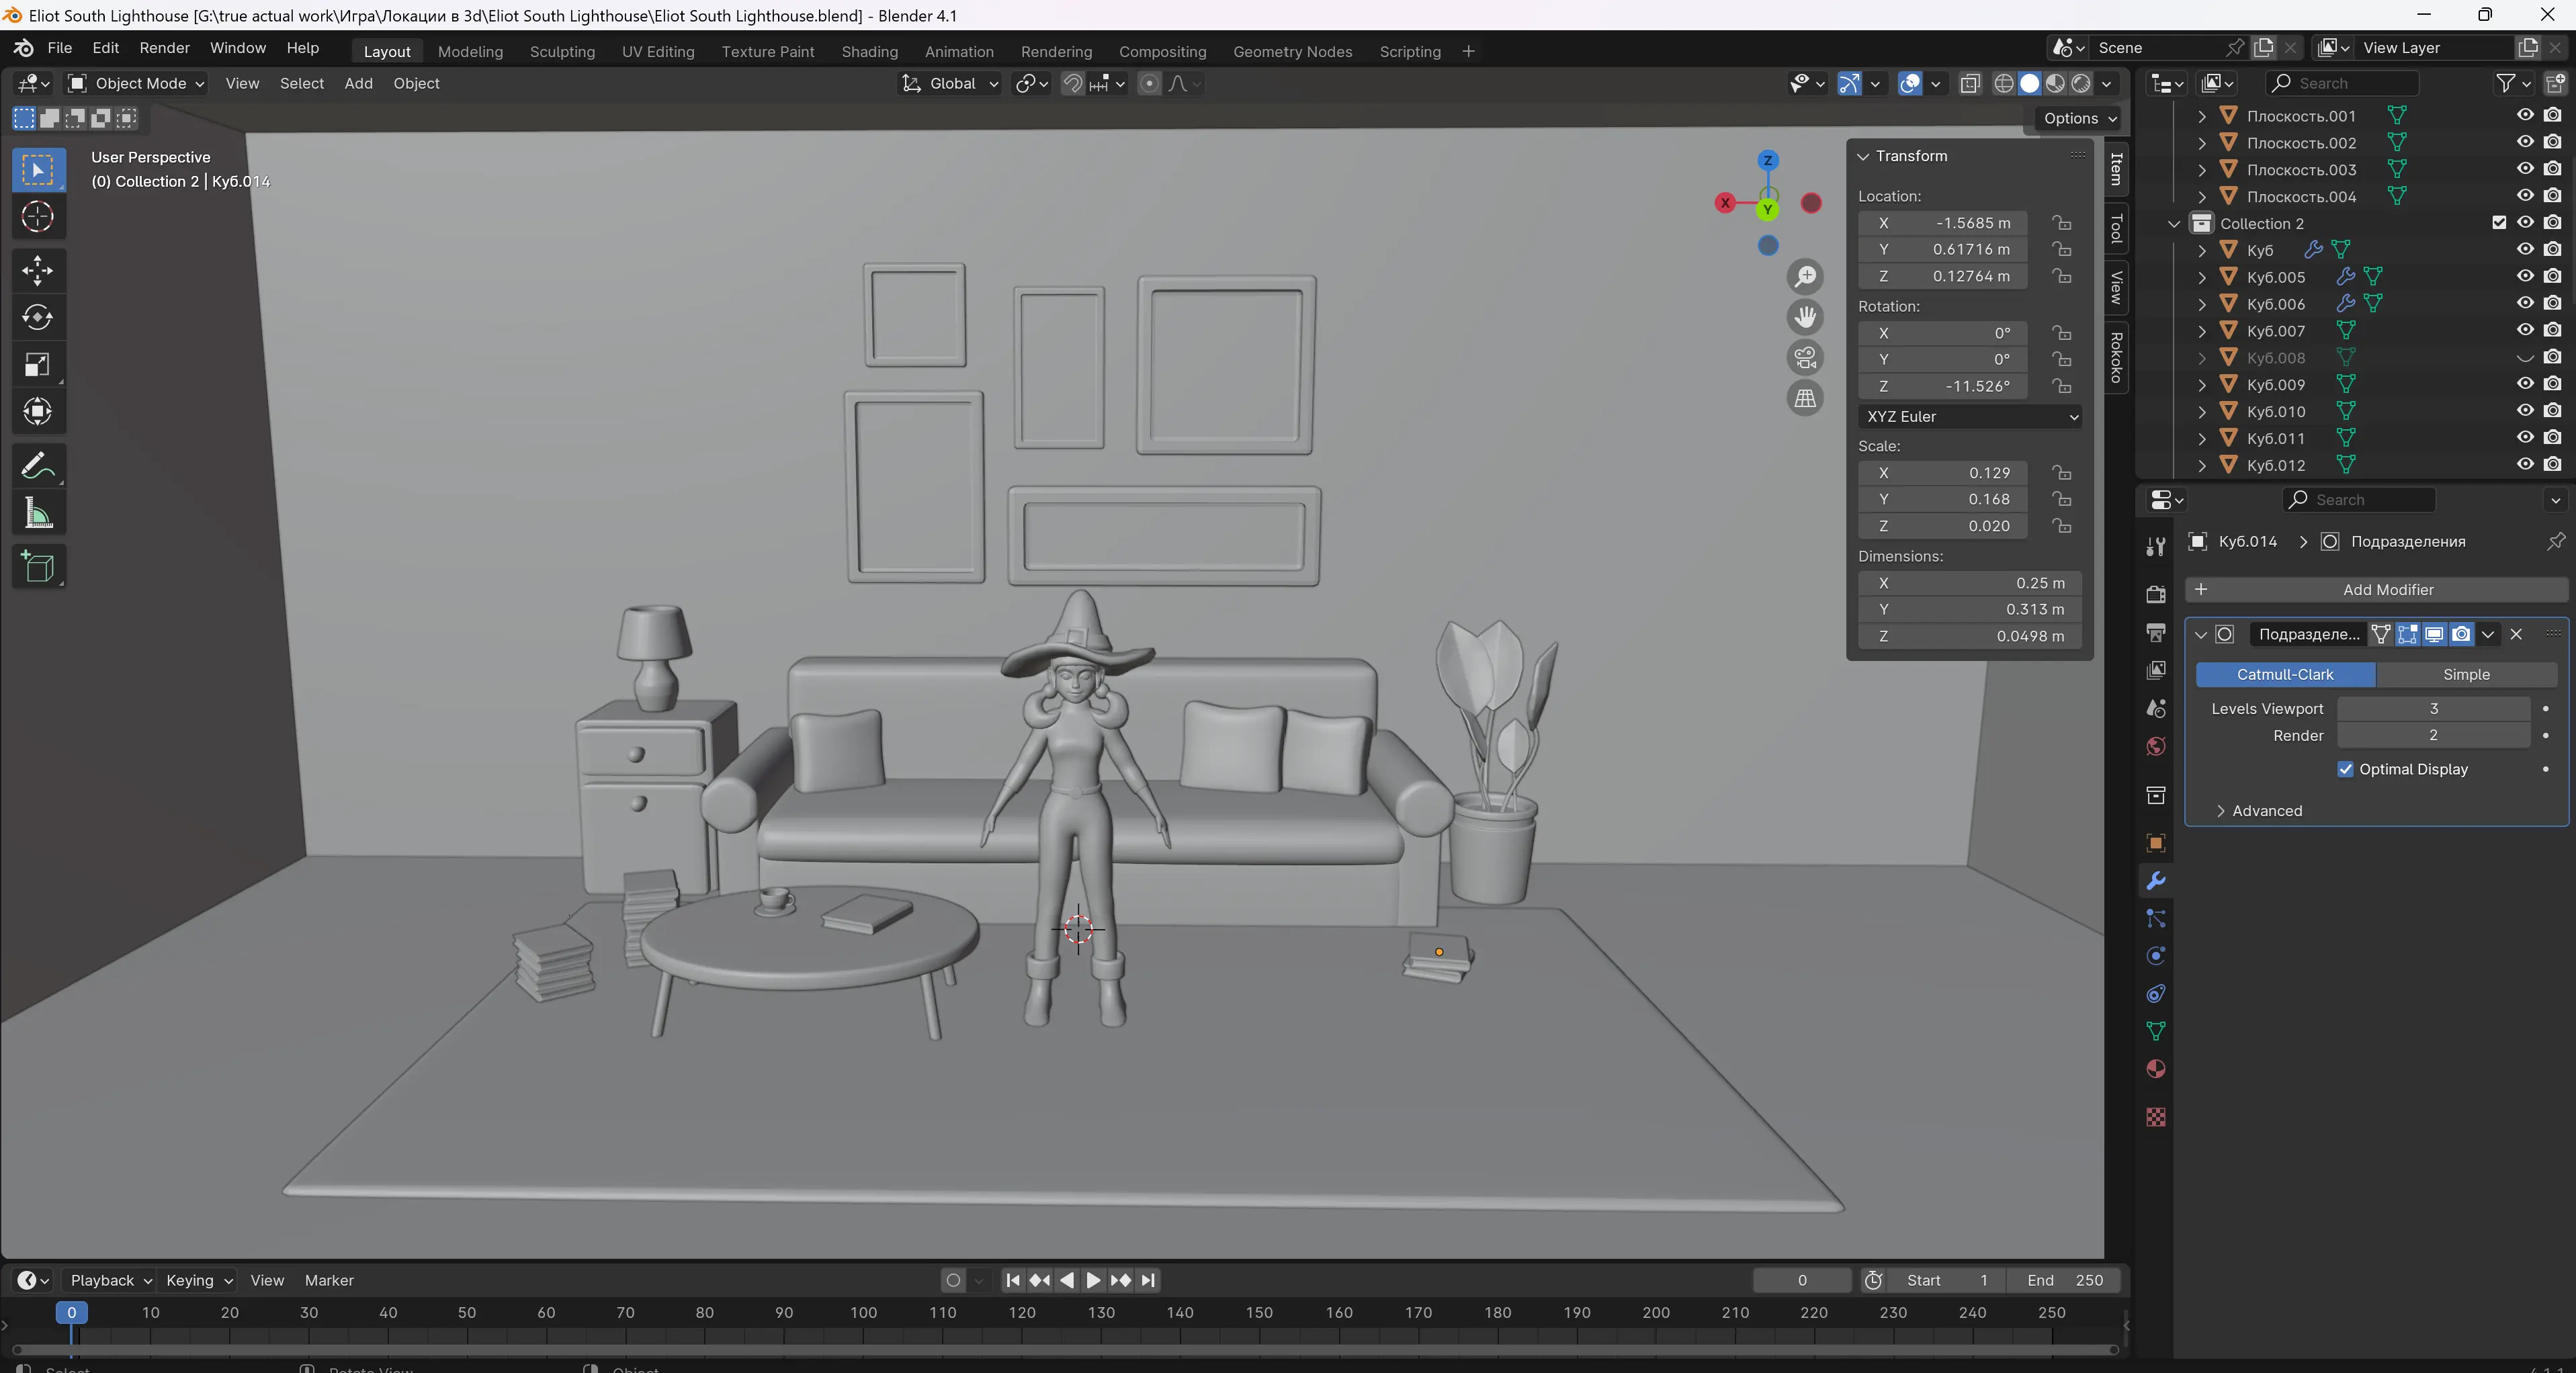The height and width of the screenshot is (1373, 2576).
Task: Adjust Render levels value field
Action: [x=2433, y=736]
